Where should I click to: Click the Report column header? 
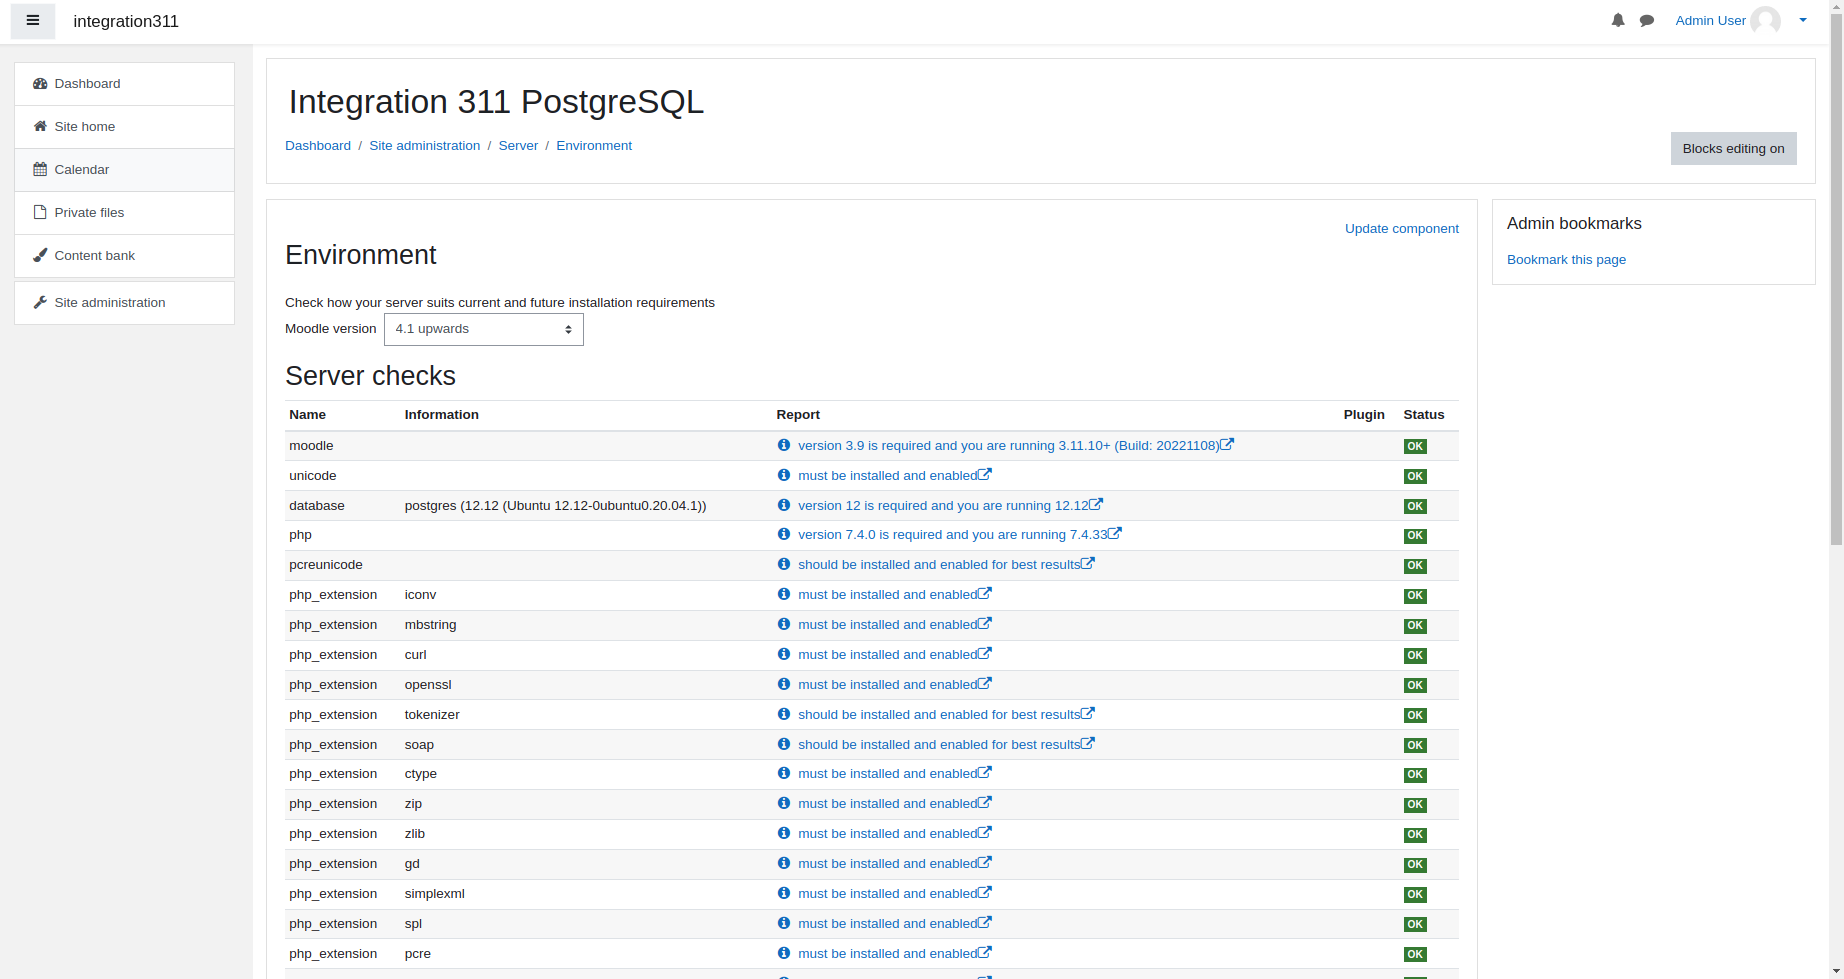coord(798,415)
